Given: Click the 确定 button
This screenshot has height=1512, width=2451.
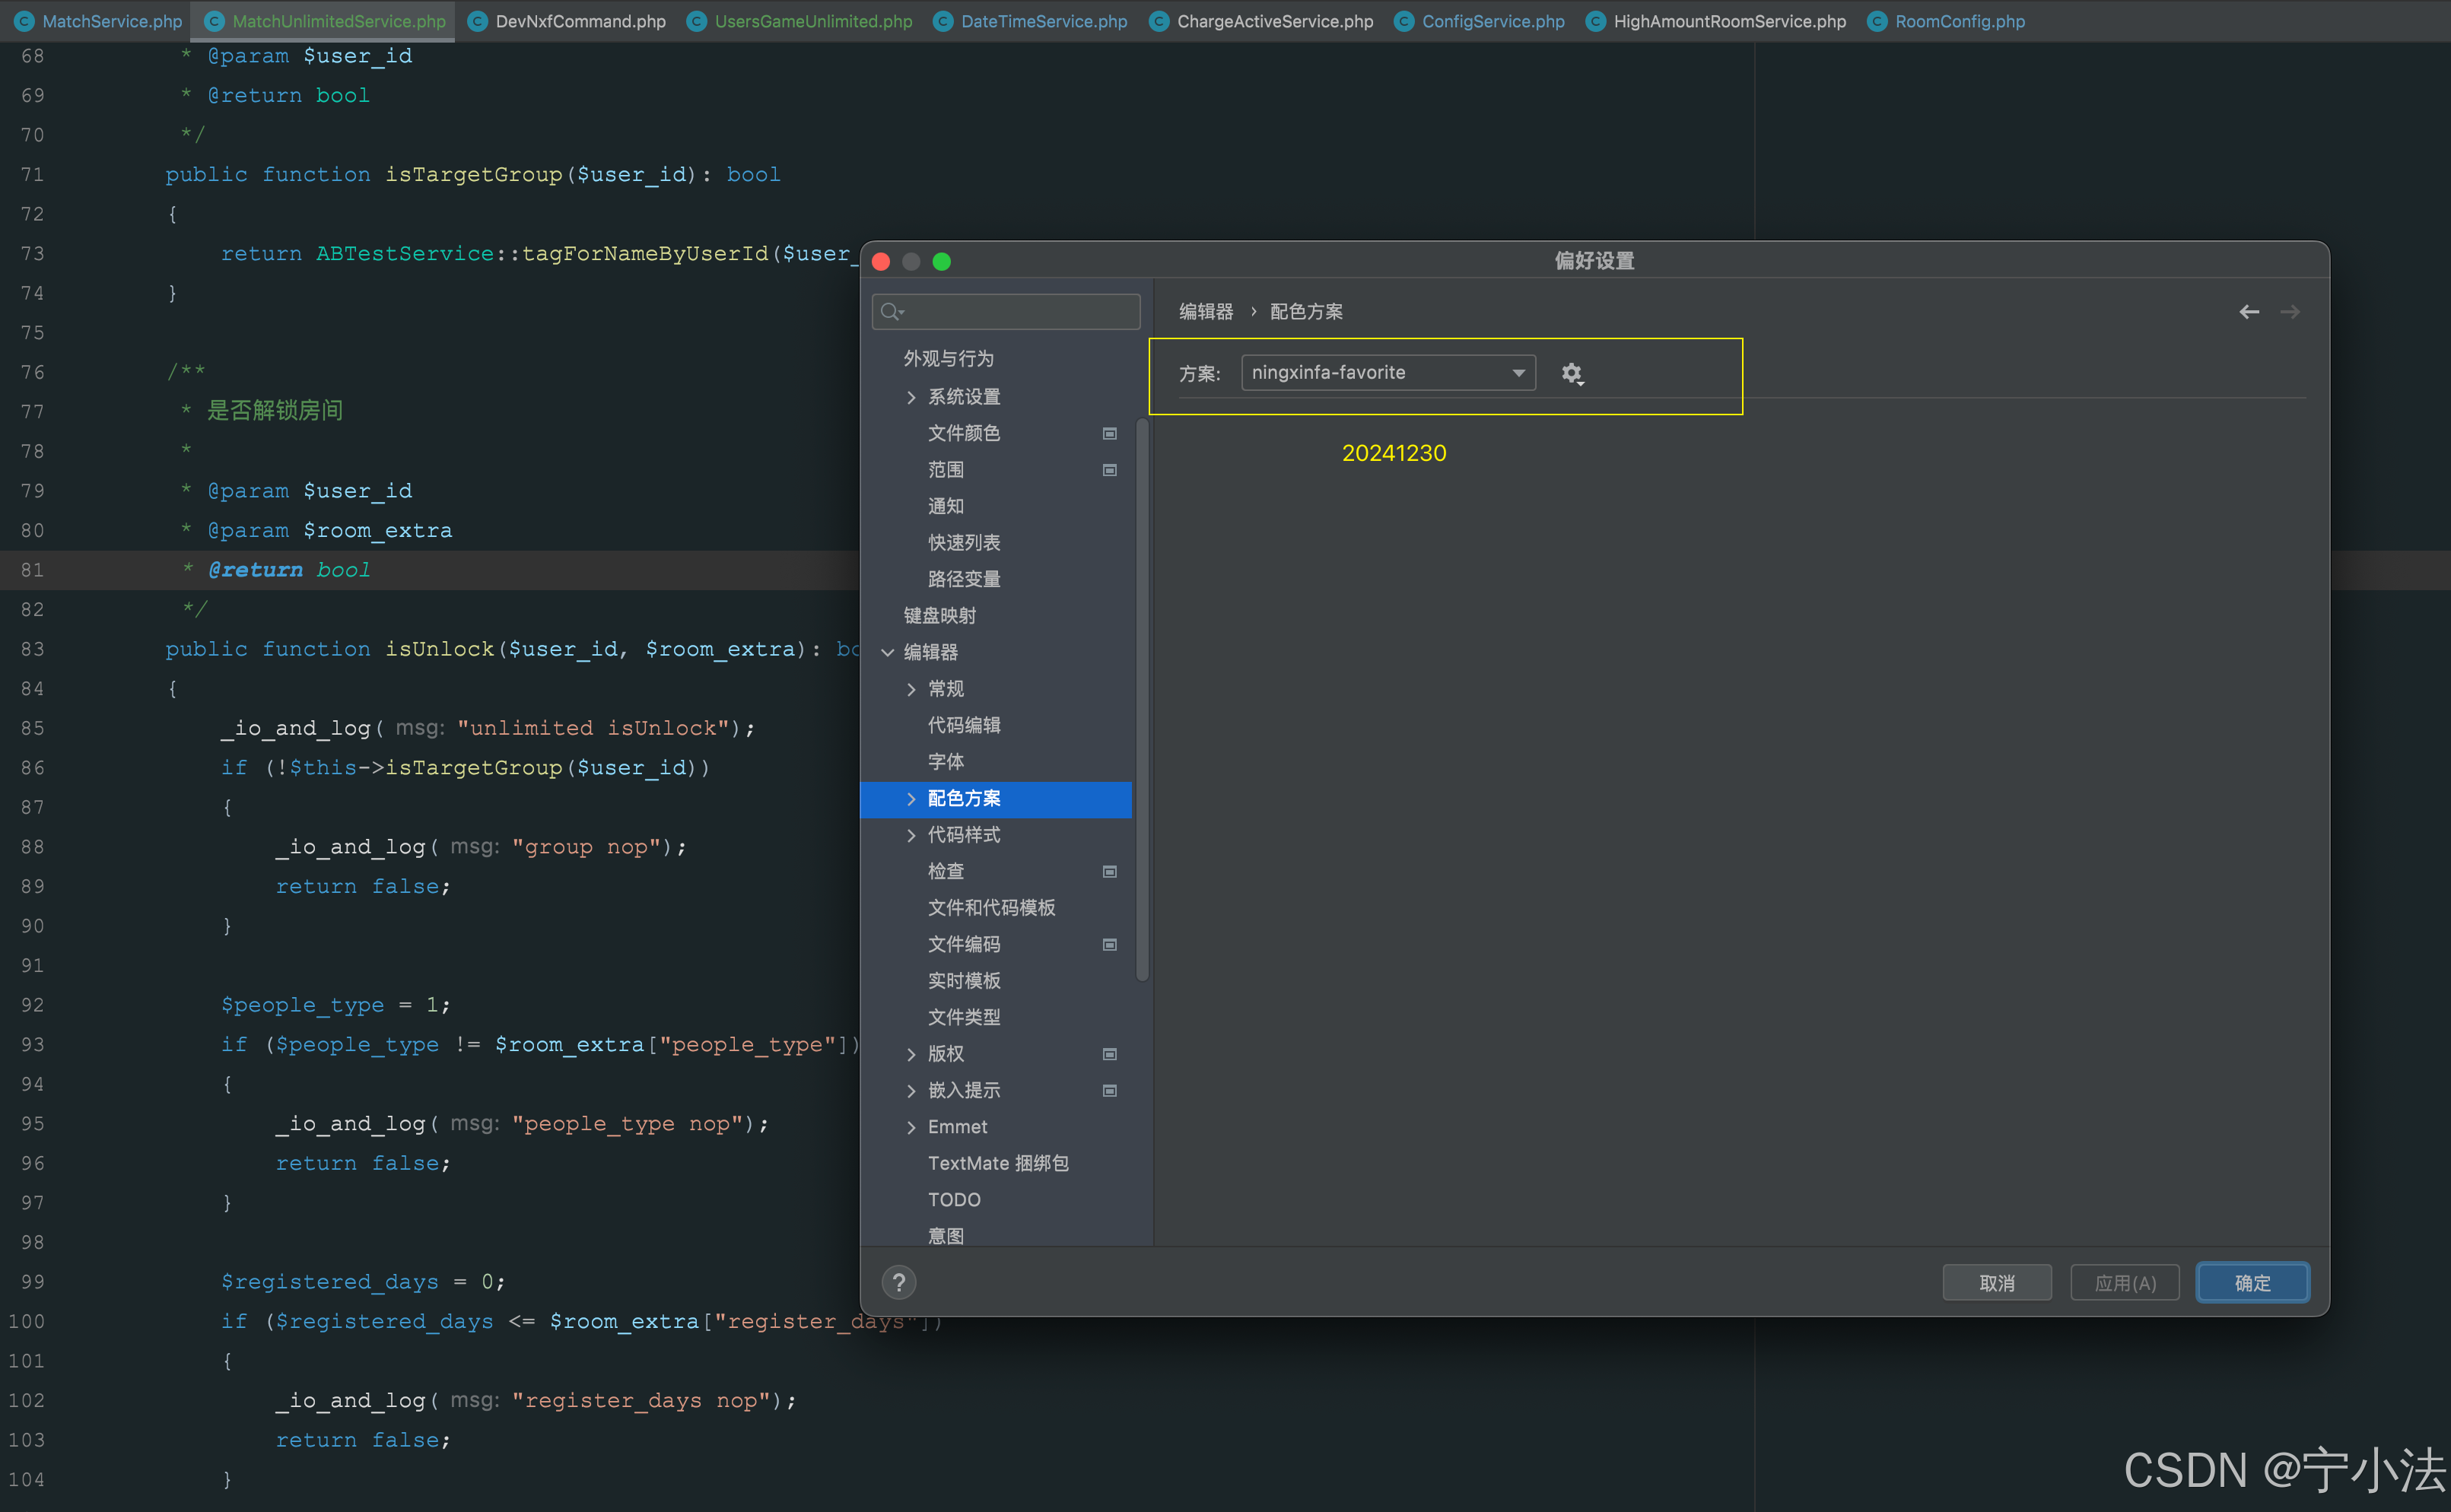Looking at the screenshot, I should [2252, 1282].
